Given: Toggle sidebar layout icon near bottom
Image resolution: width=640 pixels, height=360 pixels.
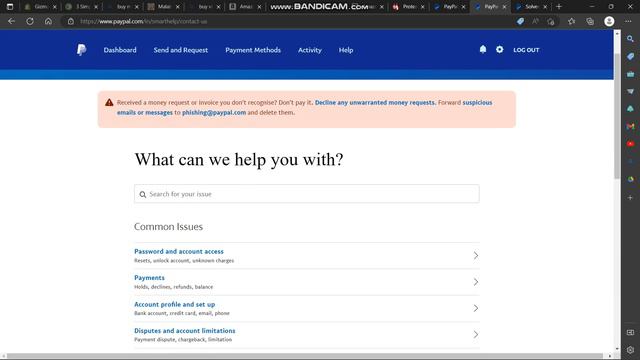Looking at the screenshot, I should tap(631, 332).
